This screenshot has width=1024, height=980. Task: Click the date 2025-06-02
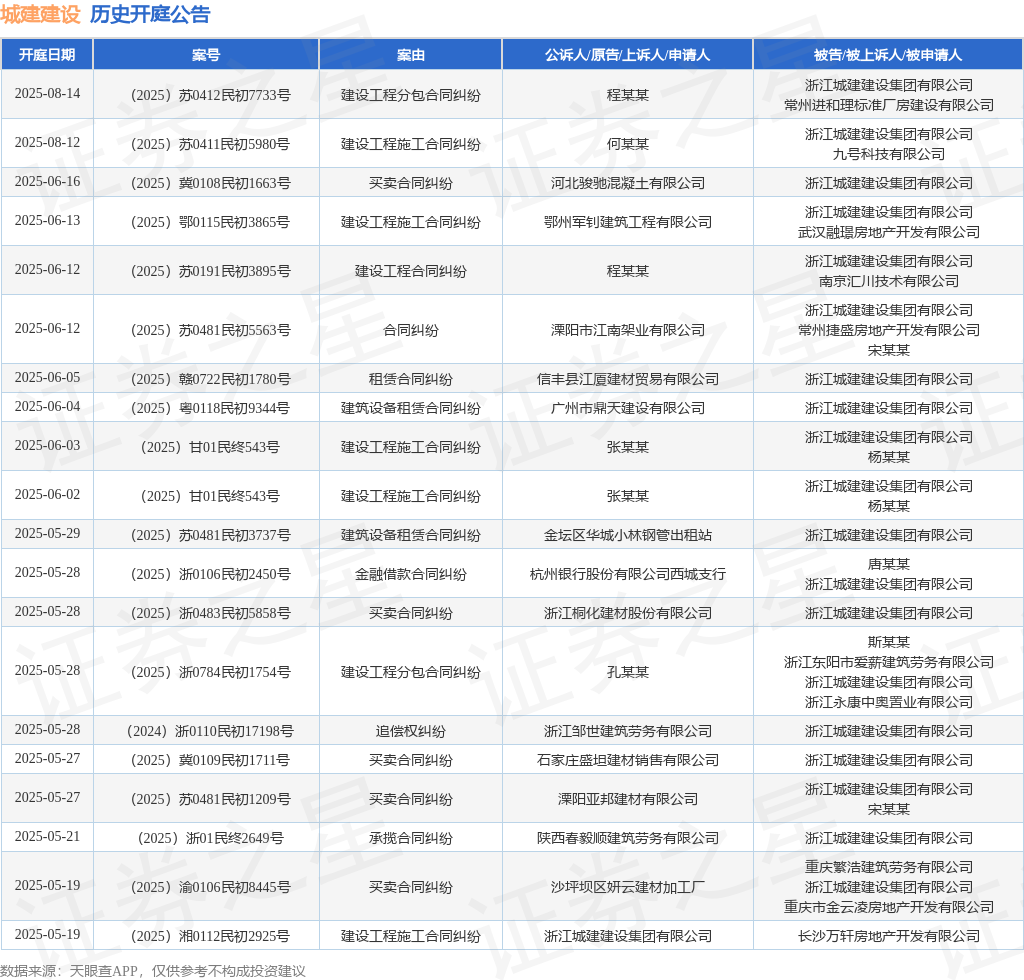[47, 494]
